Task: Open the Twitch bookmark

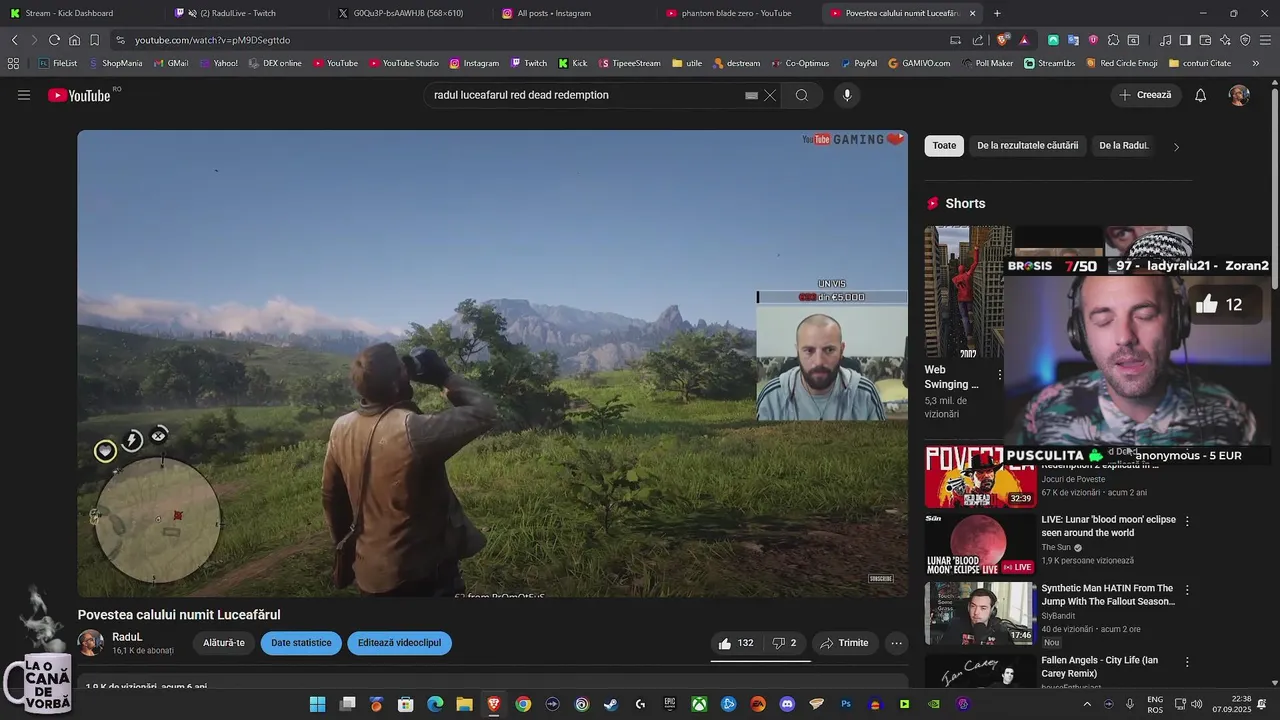Action: pos(529,63)
